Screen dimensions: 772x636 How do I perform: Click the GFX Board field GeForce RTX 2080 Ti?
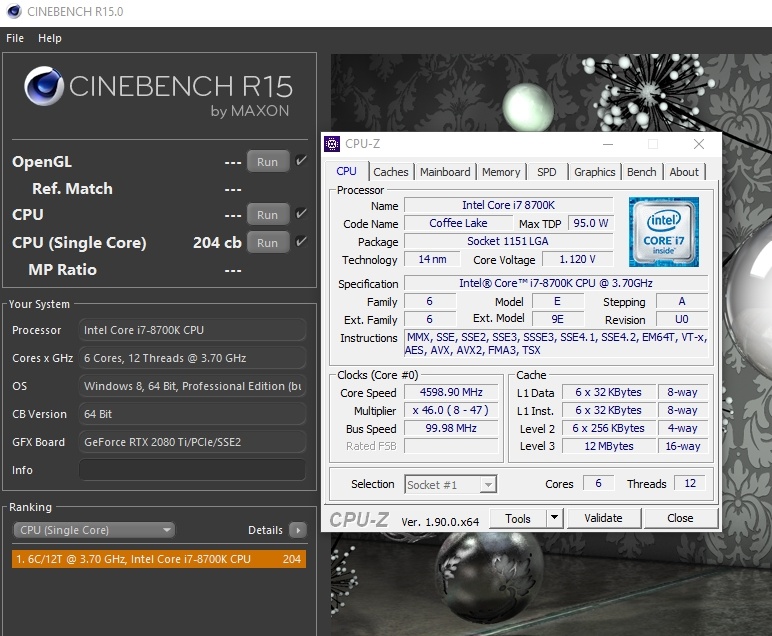click(x=192, y=442)
